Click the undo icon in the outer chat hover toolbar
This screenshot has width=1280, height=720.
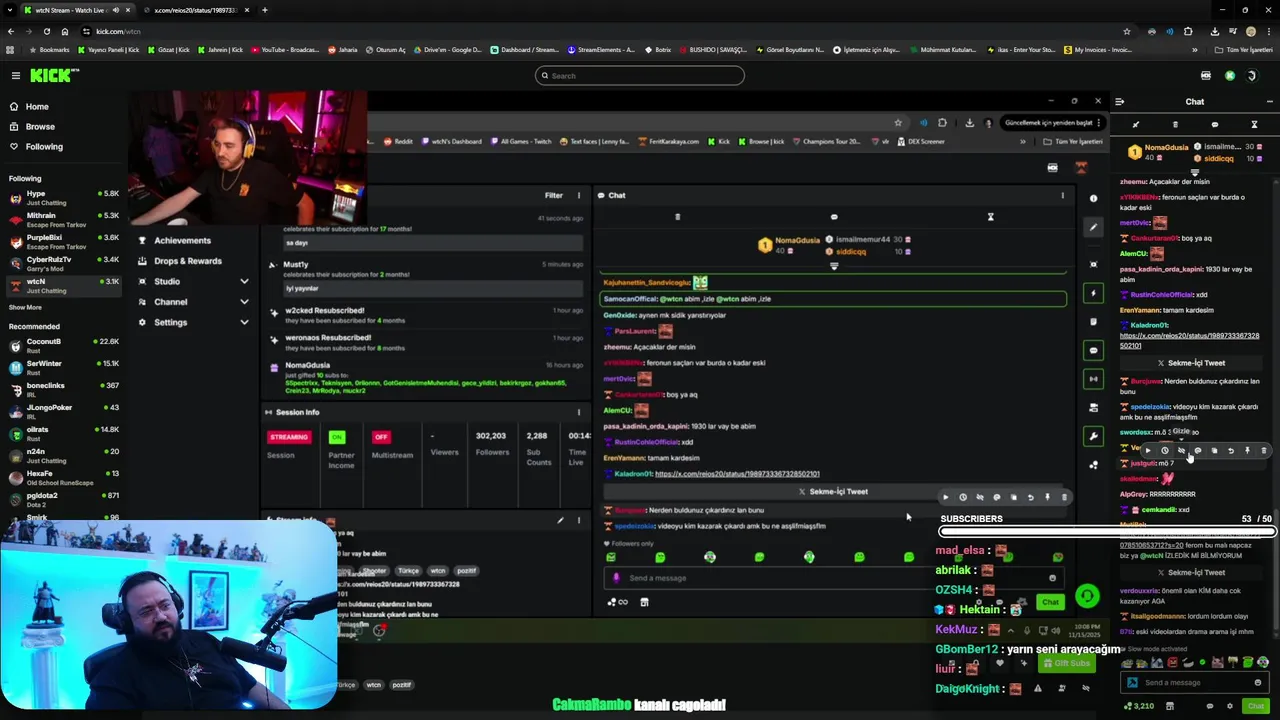1231,451
